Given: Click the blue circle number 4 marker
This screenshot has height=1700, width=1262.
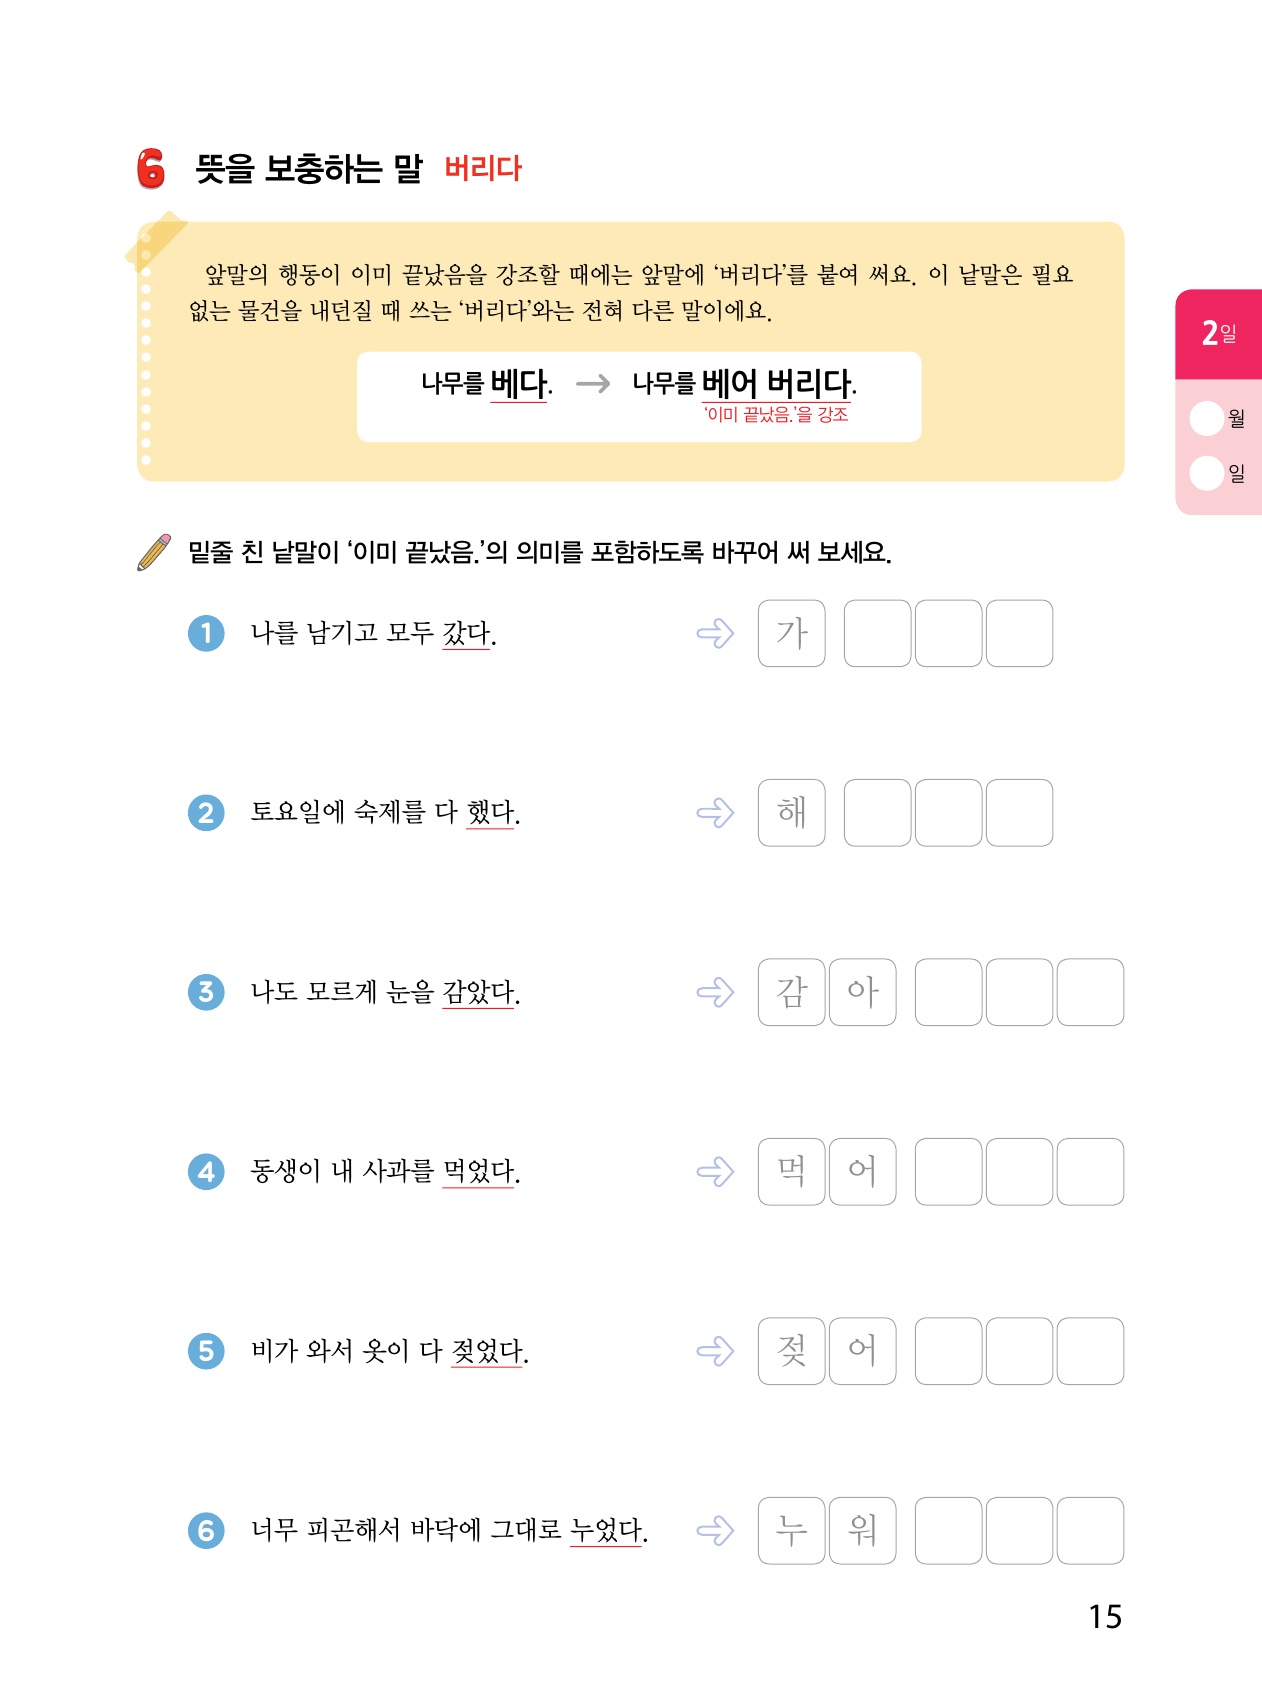Looking at the screenshot, I should pos(206,1171).
